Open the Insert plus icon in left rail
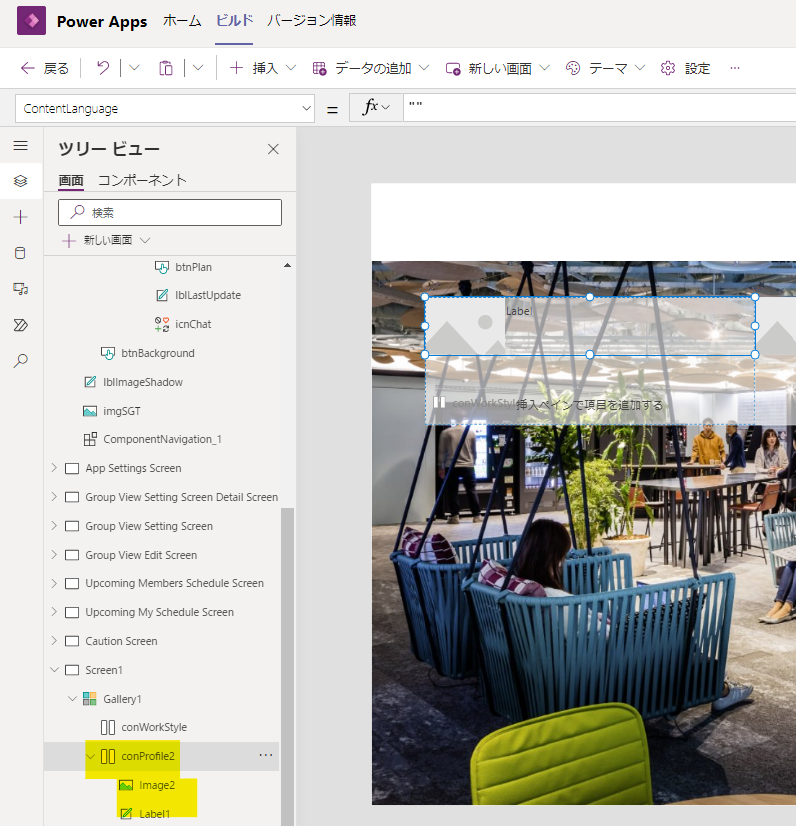This screenshot has height=826, width=796. point(20,217)
